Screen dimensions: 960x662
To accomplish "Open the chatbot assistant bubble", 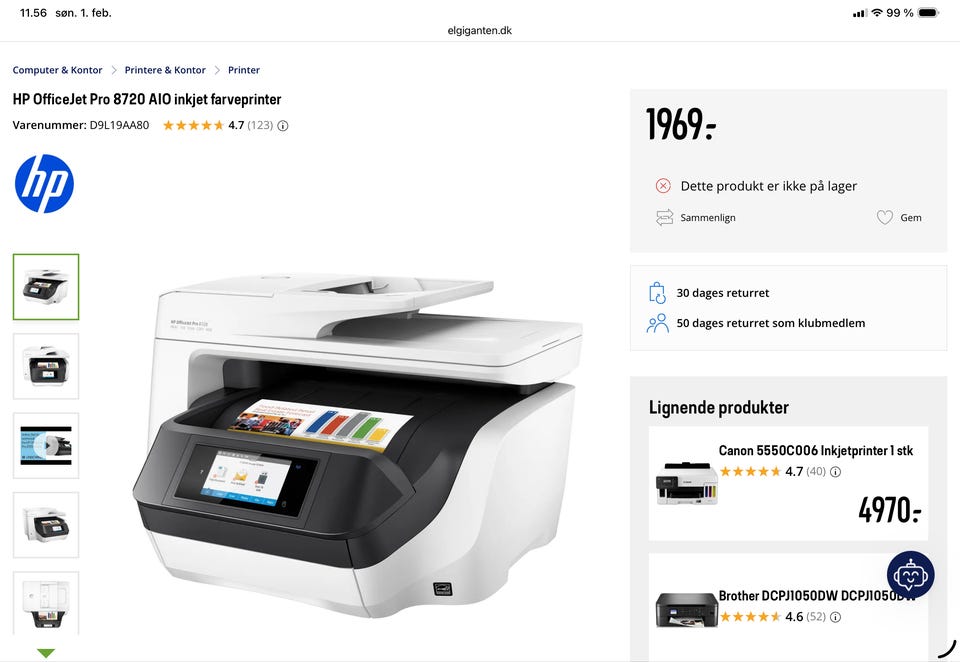I will 910,575.
